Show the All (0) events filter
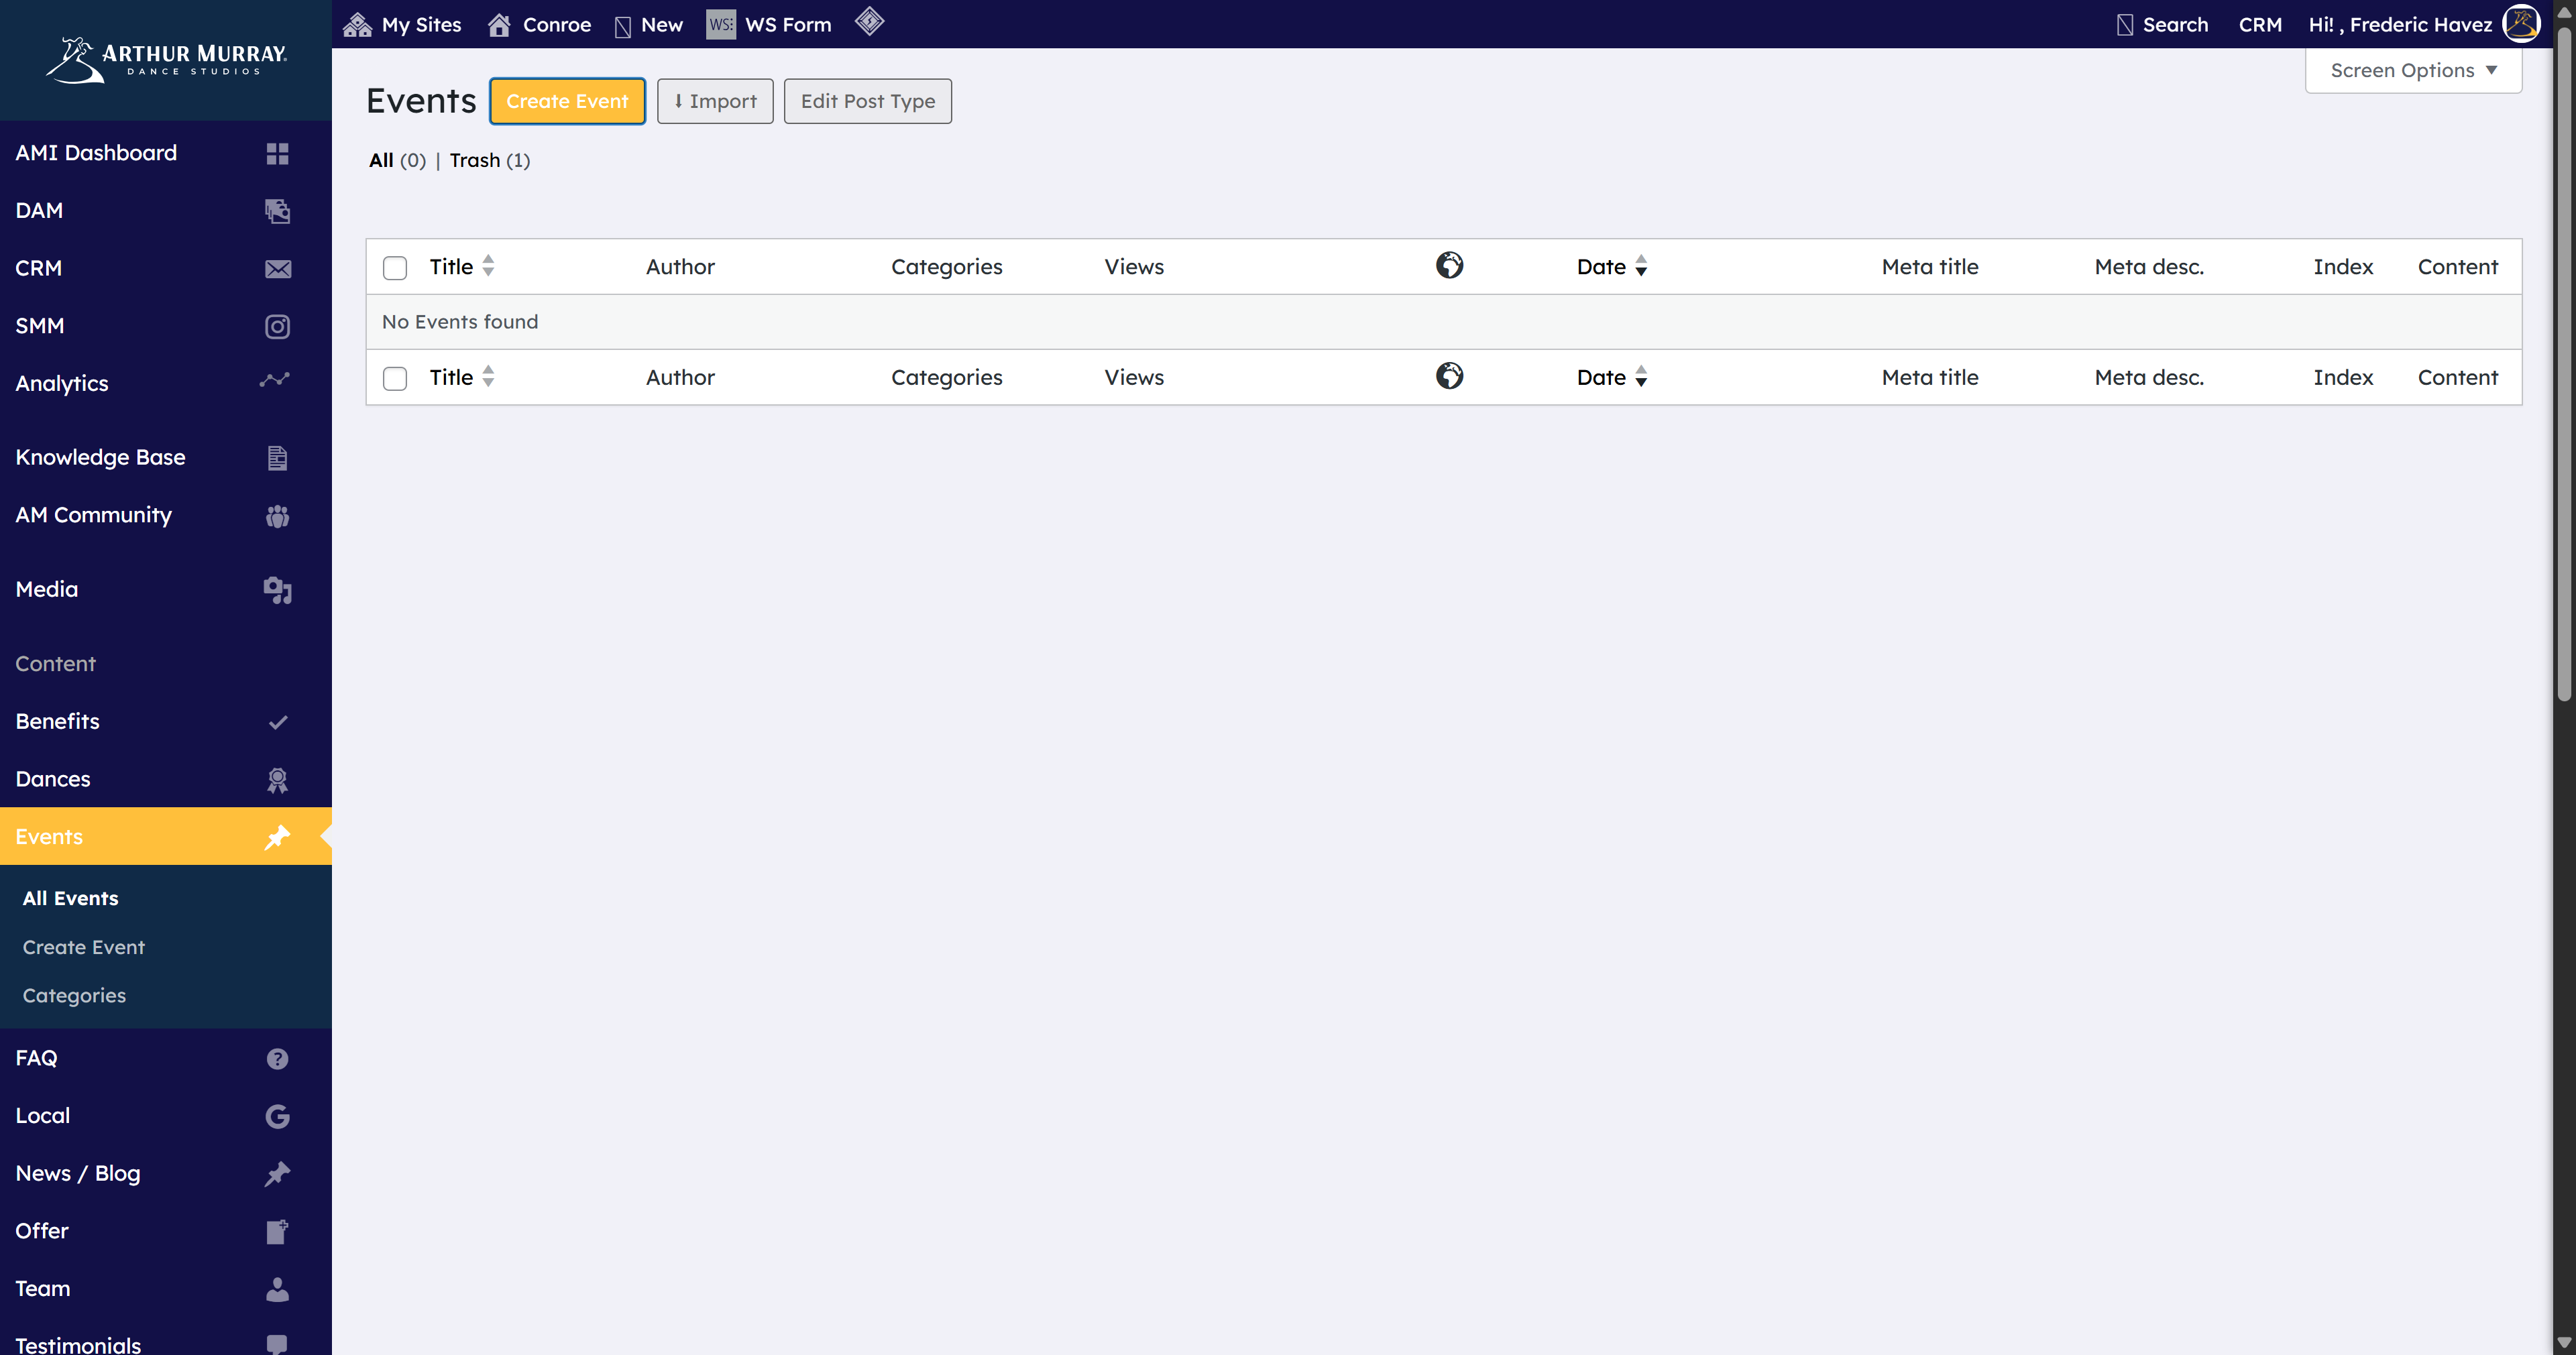This screenshot has height=1355, width=2576. pyautogui.click(x=397, y=160)
